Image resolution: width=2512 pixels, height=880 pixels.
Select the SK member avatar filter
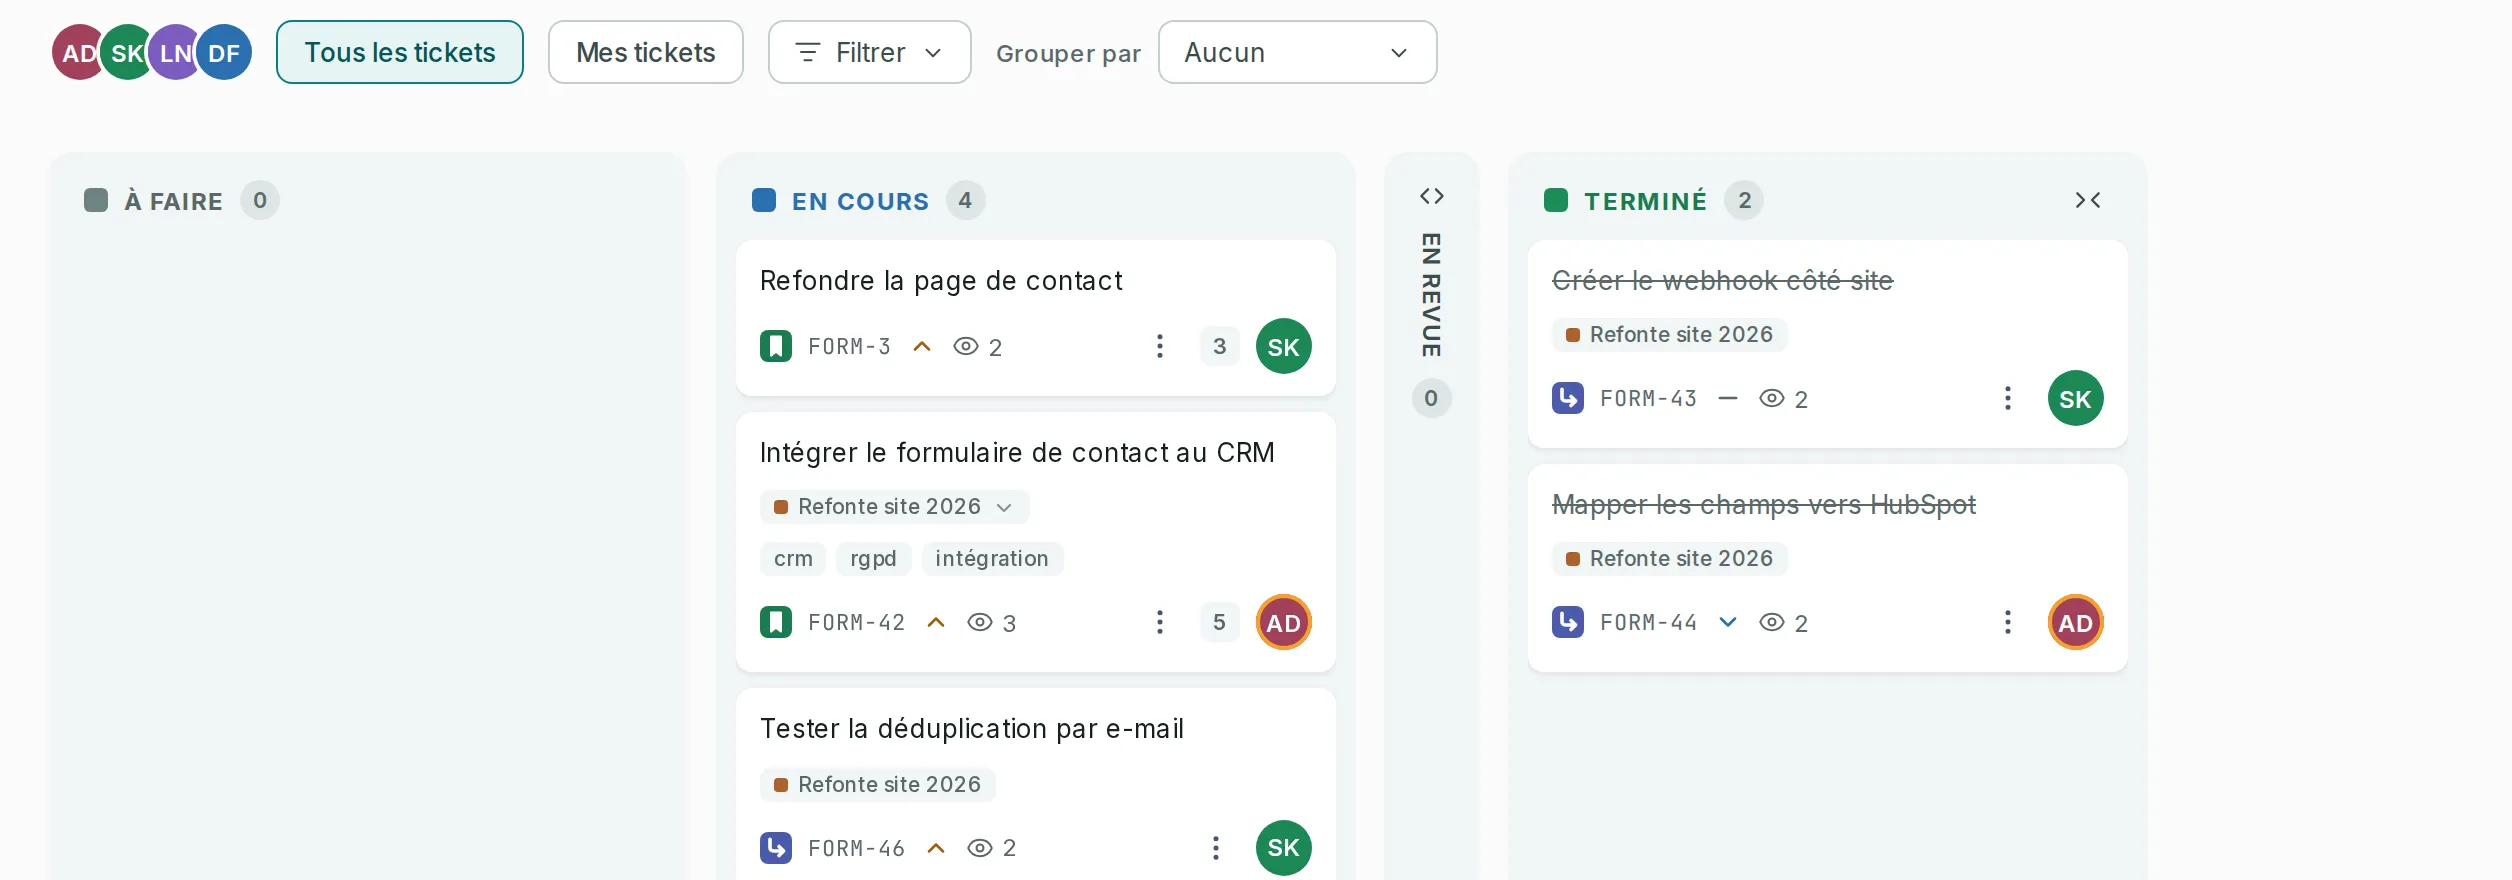click(127, 52)
